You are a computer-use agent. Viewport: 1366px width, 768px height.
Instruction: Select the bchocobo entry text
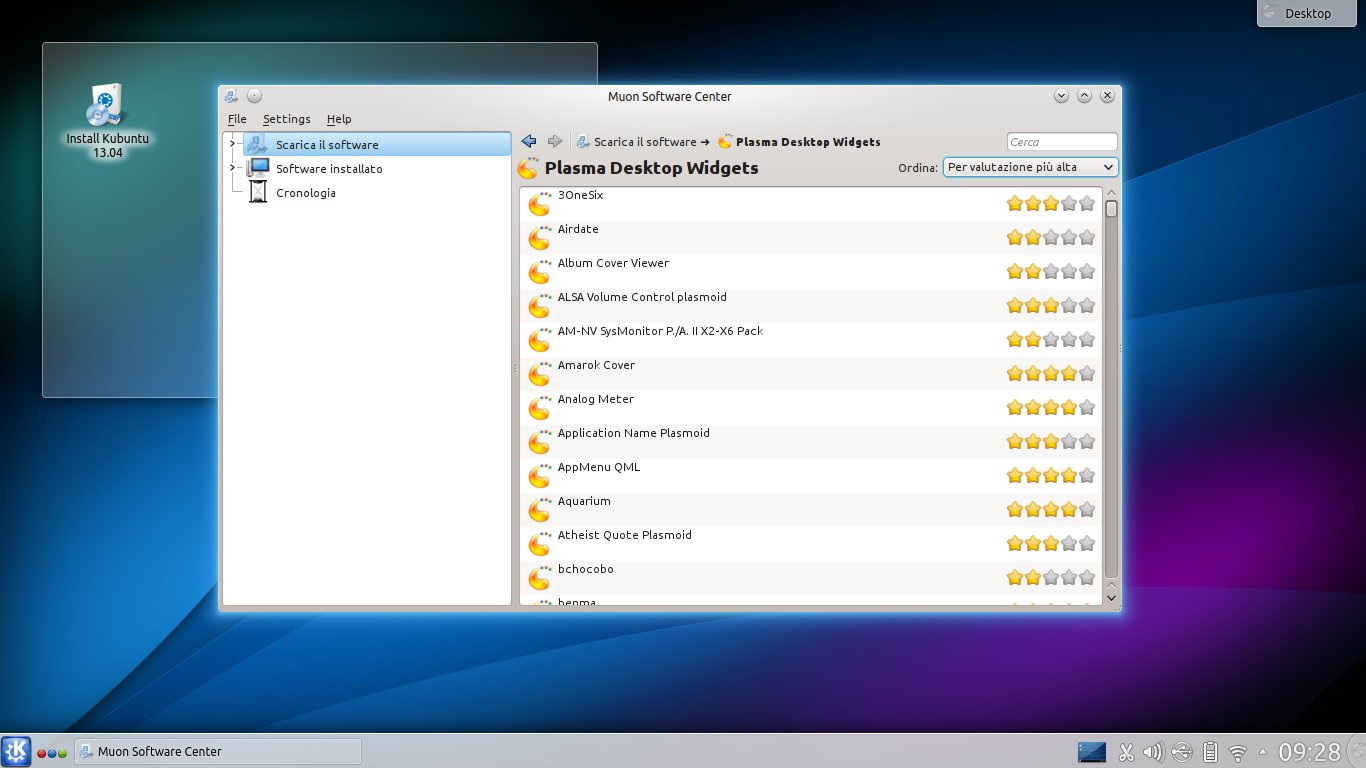(586, 569)
